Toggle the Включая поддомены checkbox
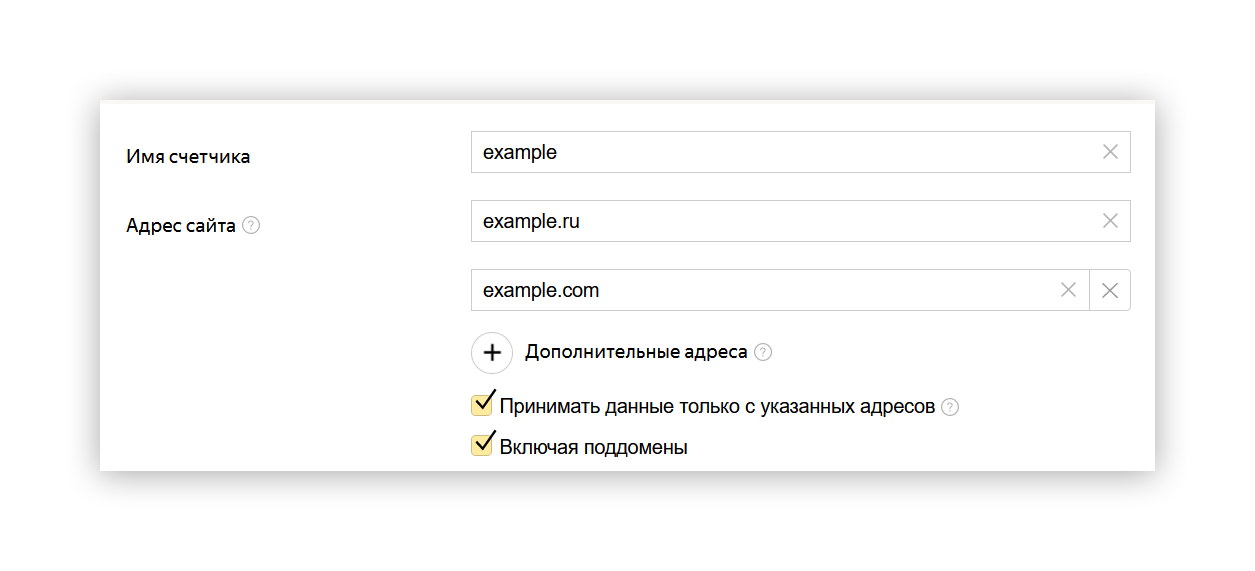 point(483,445)
